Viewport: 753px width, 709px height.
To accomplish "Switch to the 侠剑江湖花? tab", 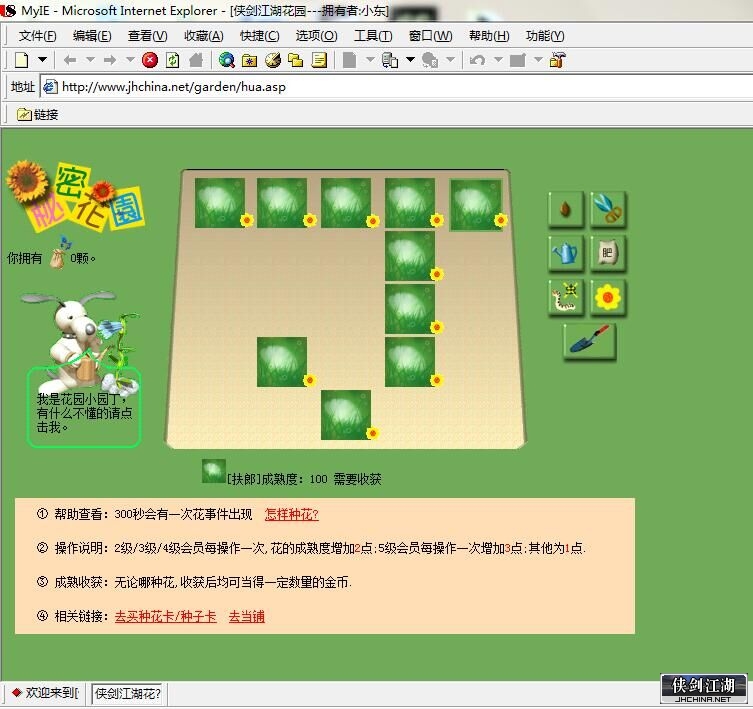I will 128,693.
